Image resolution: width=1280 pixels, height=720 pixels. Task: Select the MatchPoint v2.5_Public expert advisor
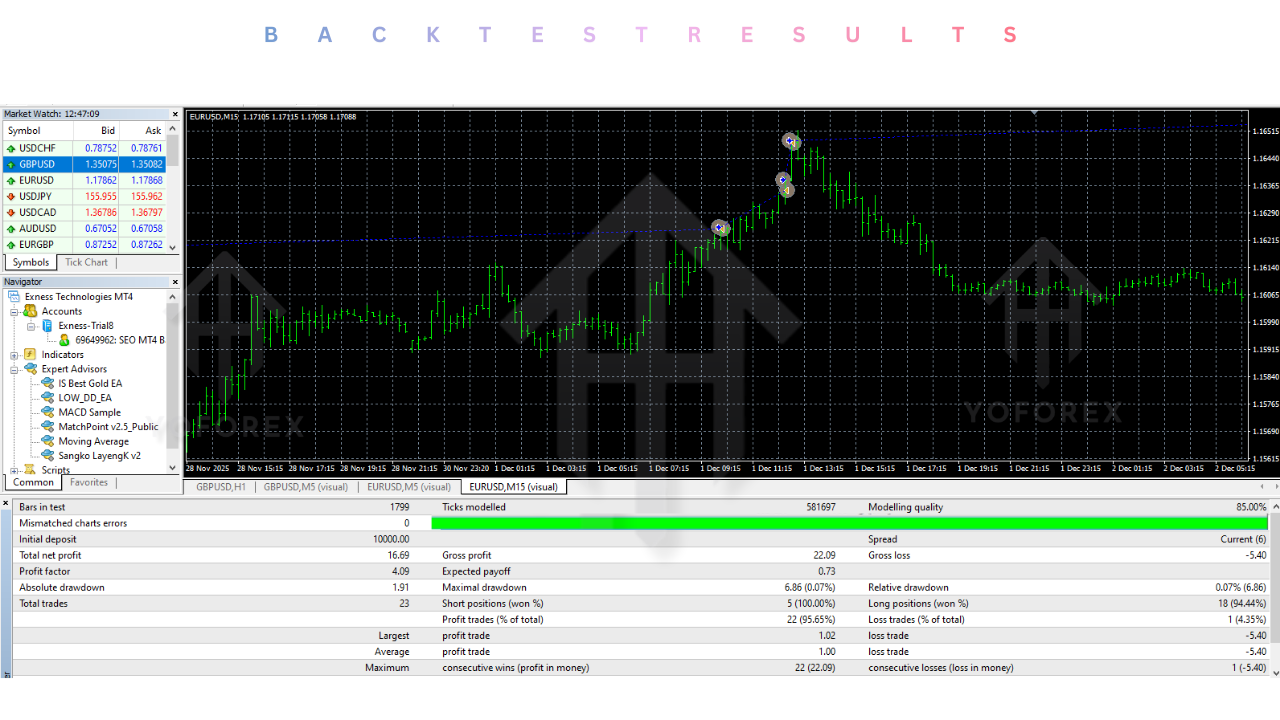(108, 427)
